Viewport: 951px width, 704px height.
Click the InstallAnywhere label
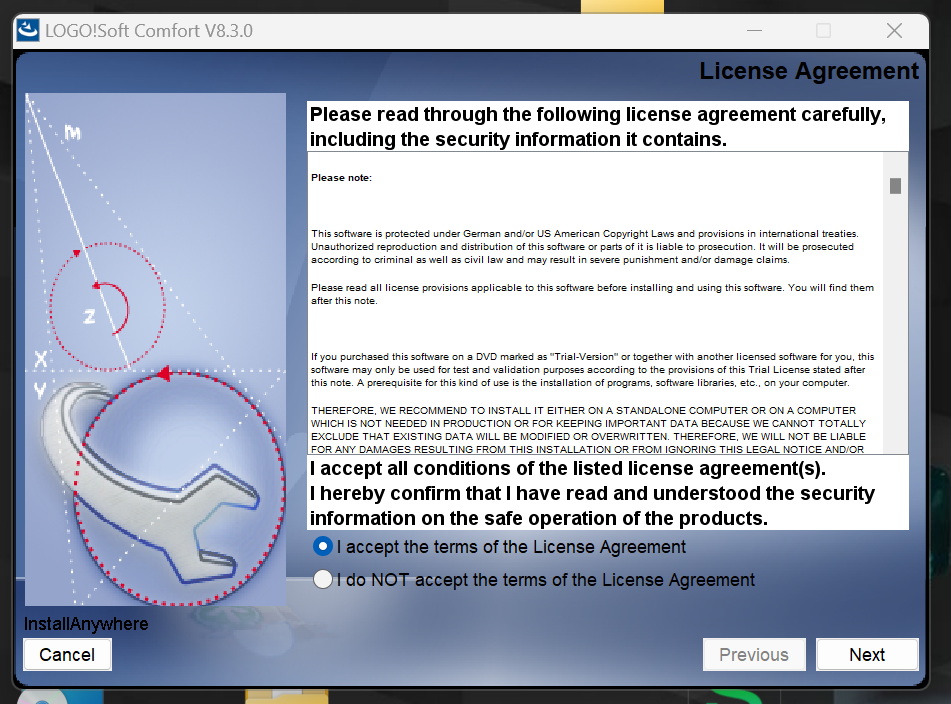click(86, 624)
